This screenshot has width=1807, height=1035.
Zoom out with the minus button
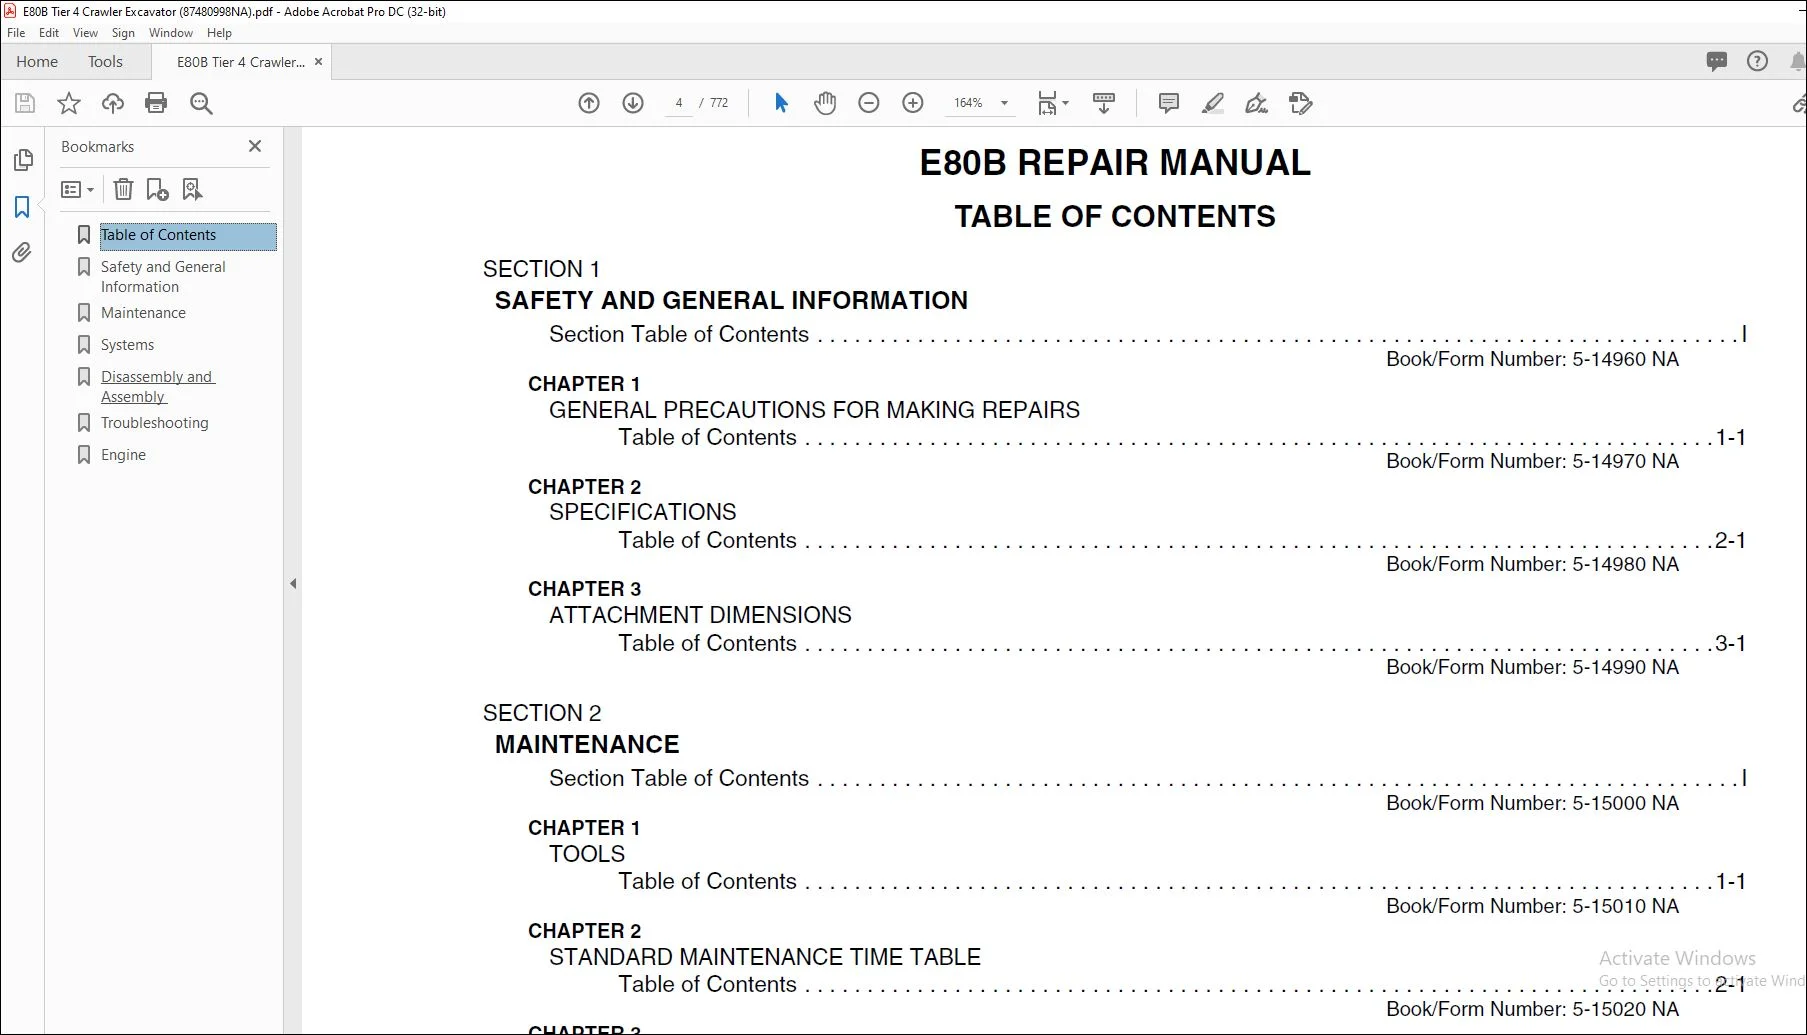coord(869,103)
